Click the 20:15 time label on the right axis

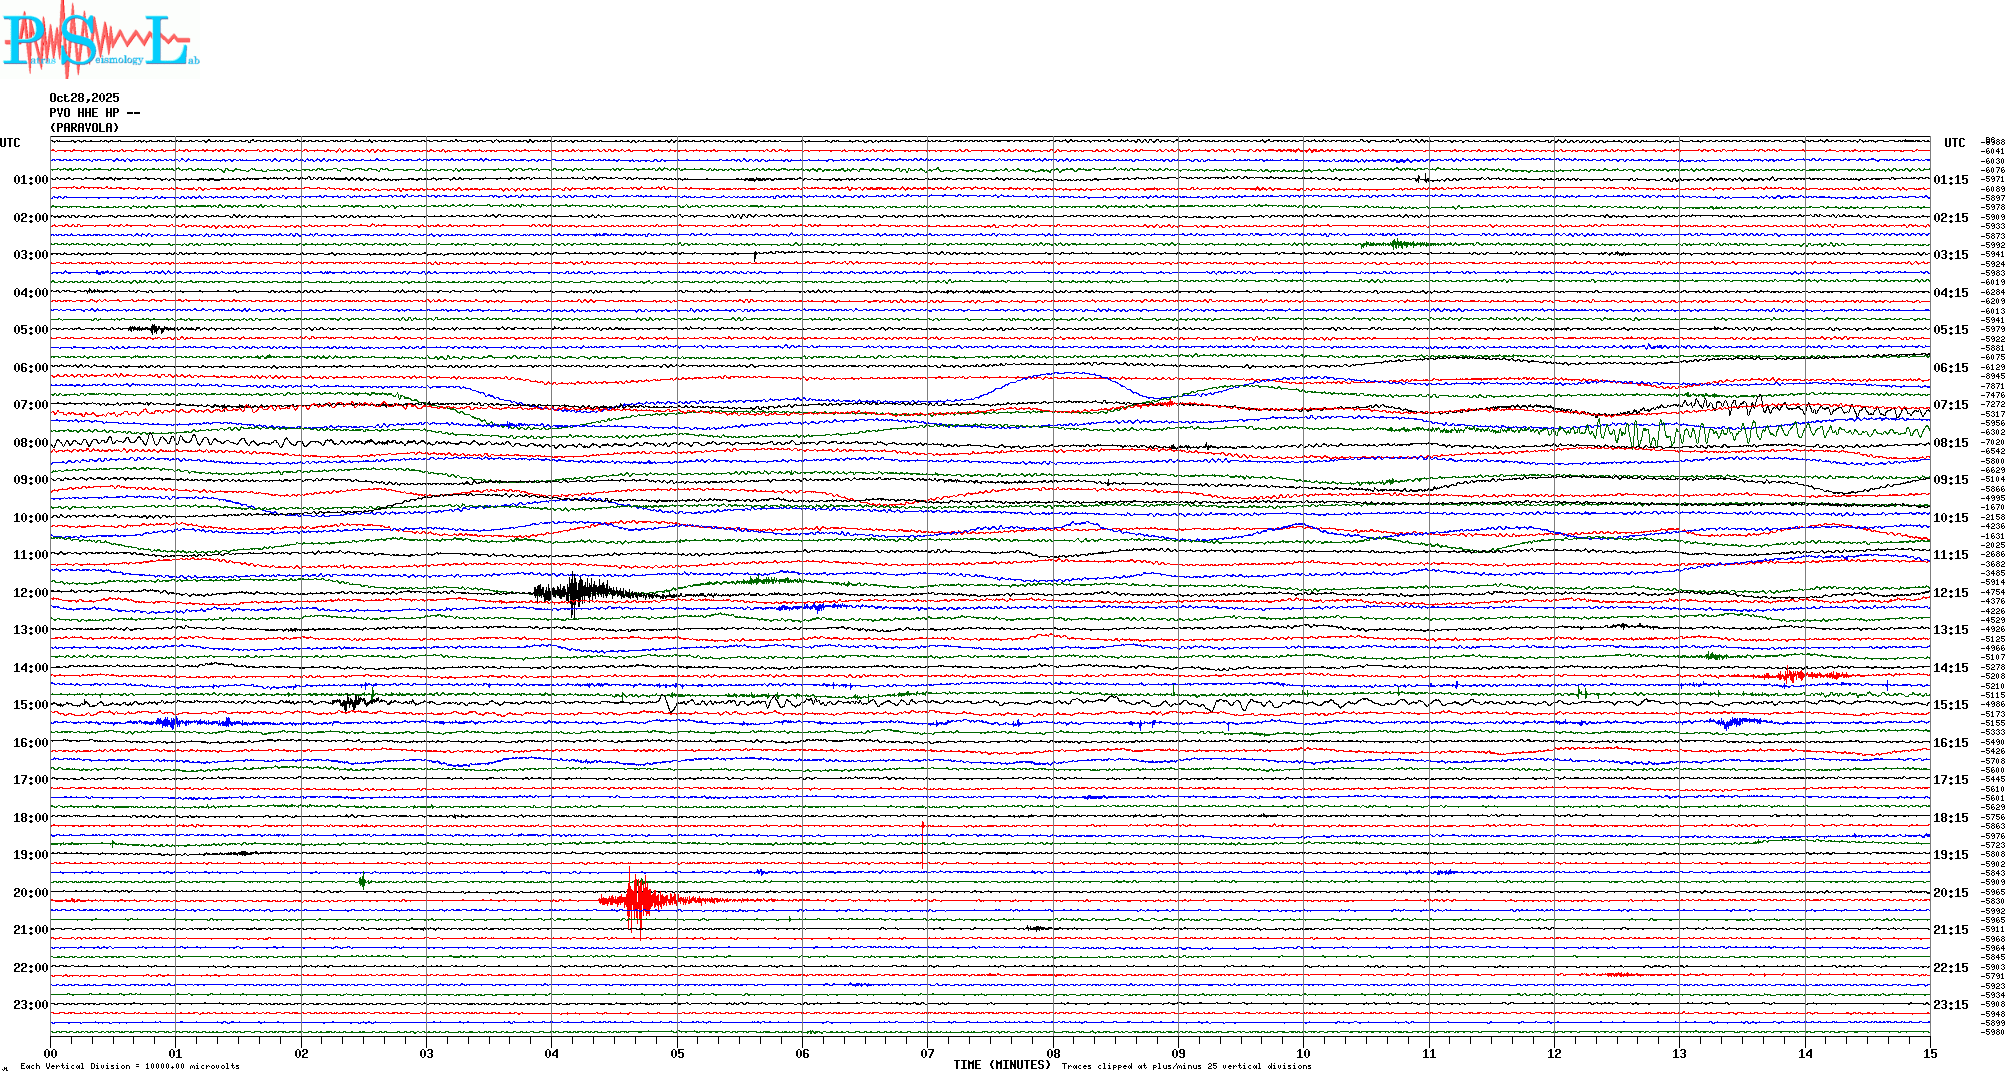(1950, 893)
